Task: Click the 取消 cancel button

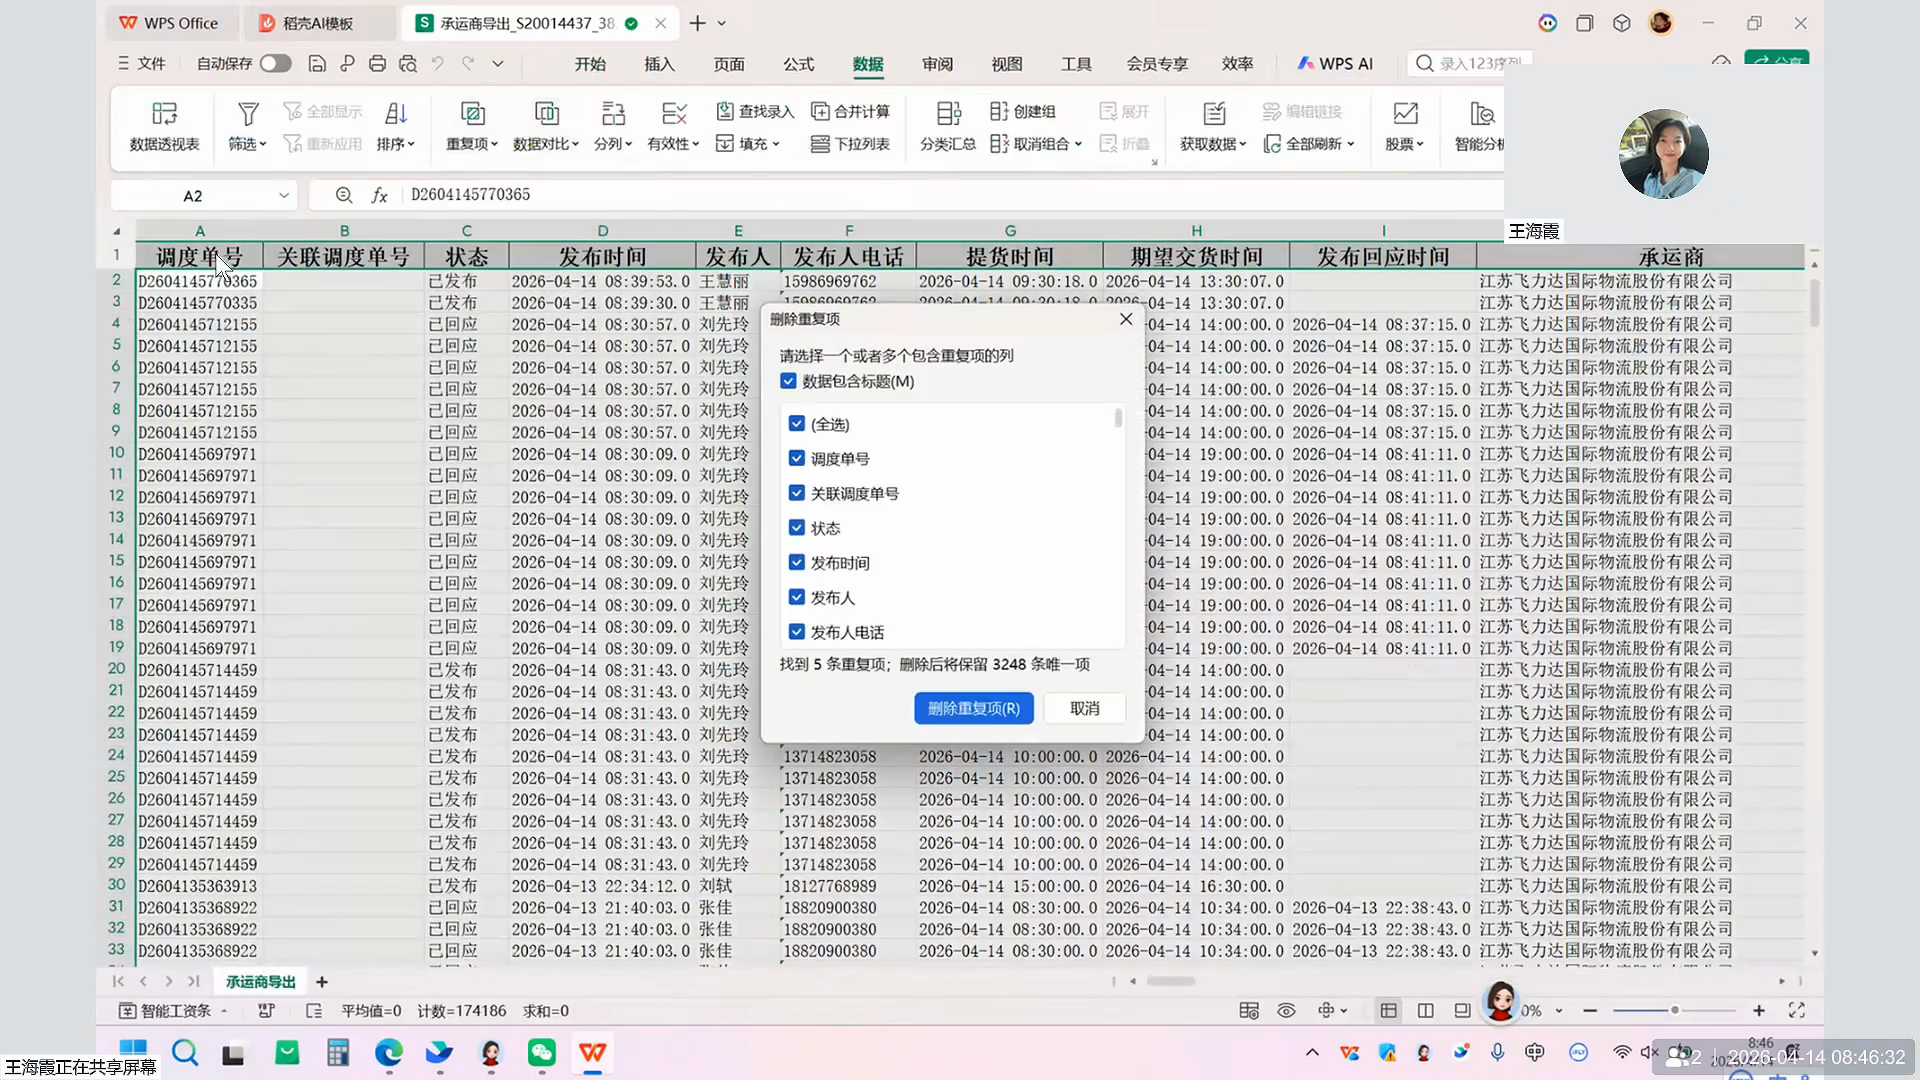Action: 1084,708
